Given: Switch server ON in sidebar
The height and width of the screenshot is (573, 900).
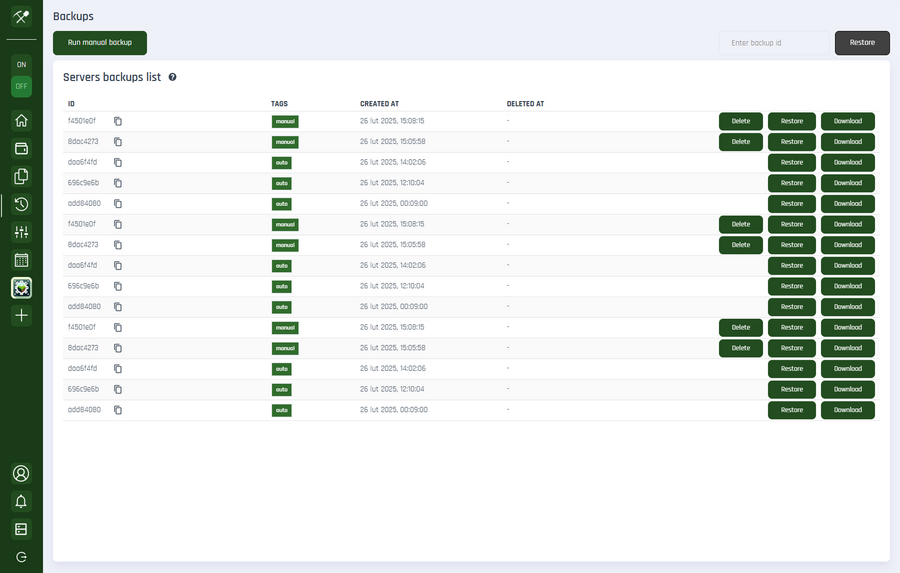Looking at the screenshot, I should click(x=21, y=64).
